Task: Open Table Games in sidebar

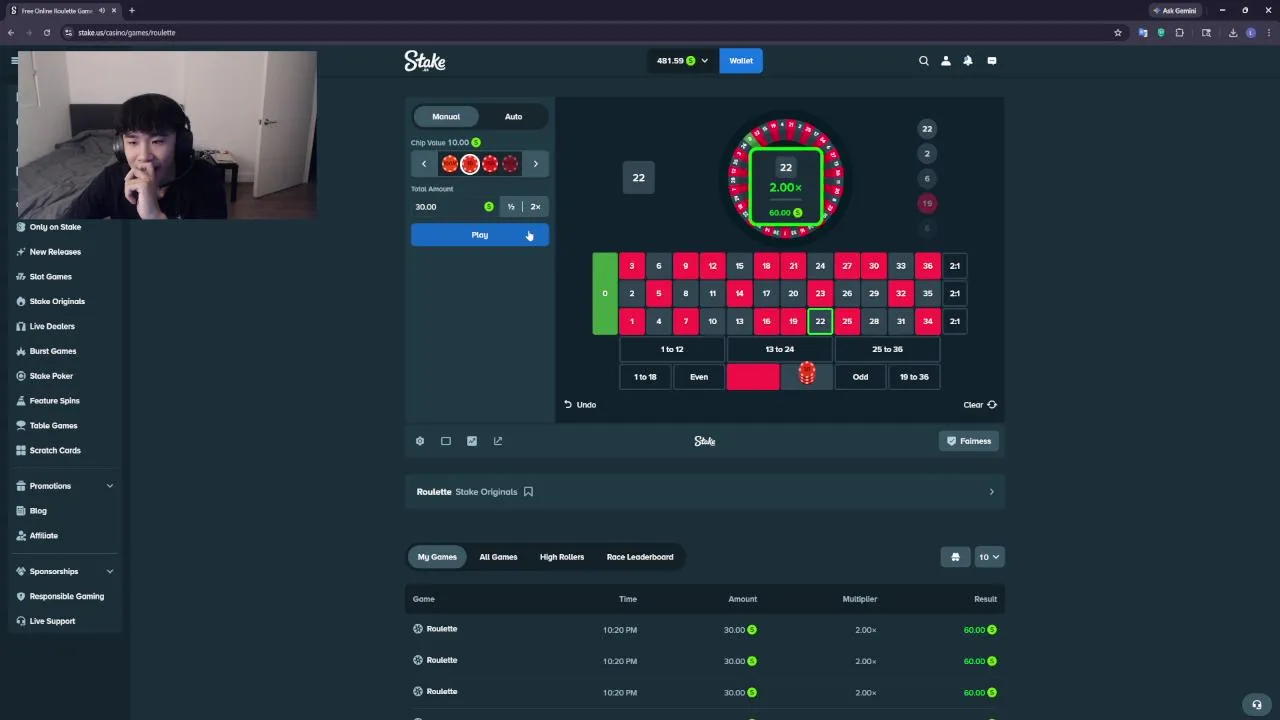Action: click(x=53, y=426)
